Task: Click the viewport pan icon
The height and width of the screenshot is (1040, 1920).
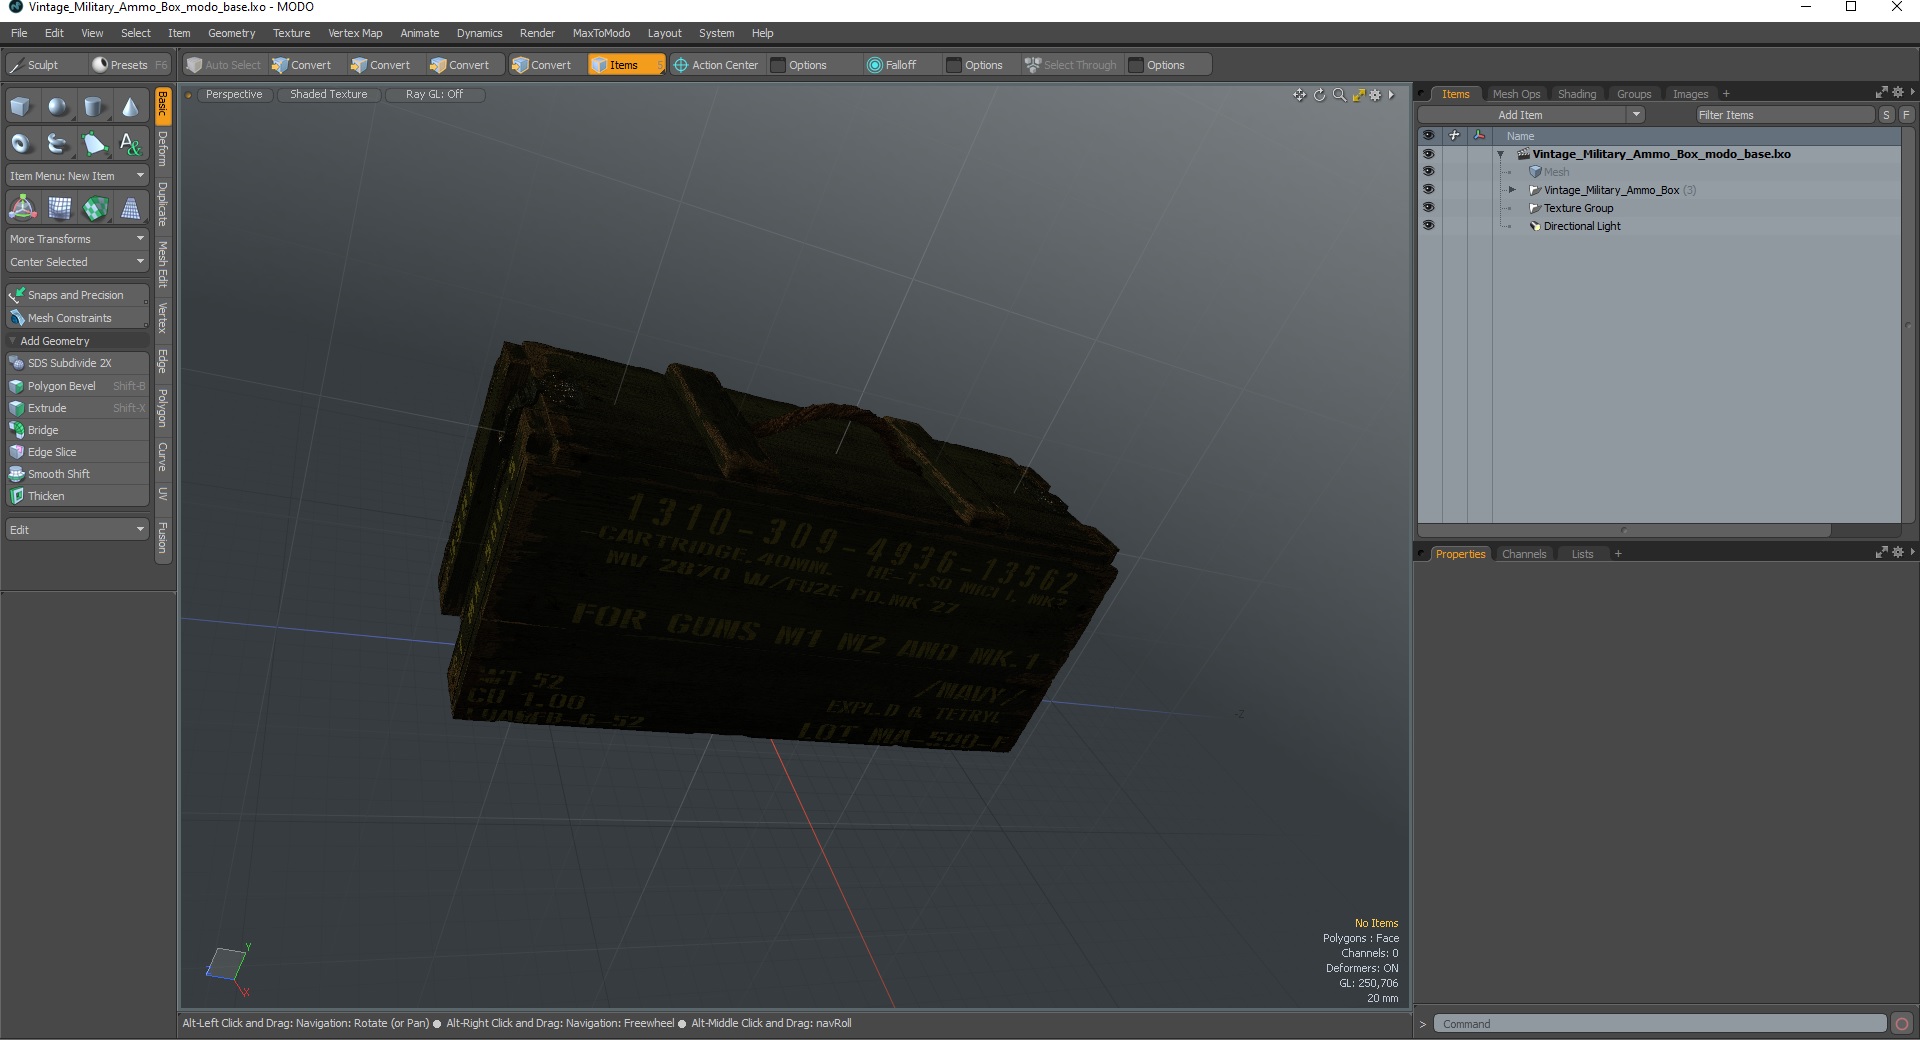Action: point(1299,95)
